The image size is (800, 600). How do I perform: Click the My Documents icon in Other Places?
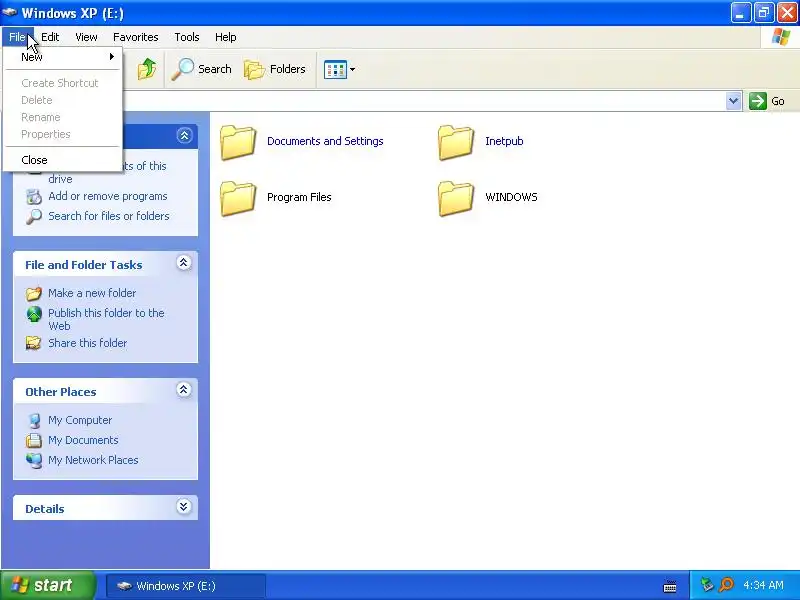click(34, 440)
